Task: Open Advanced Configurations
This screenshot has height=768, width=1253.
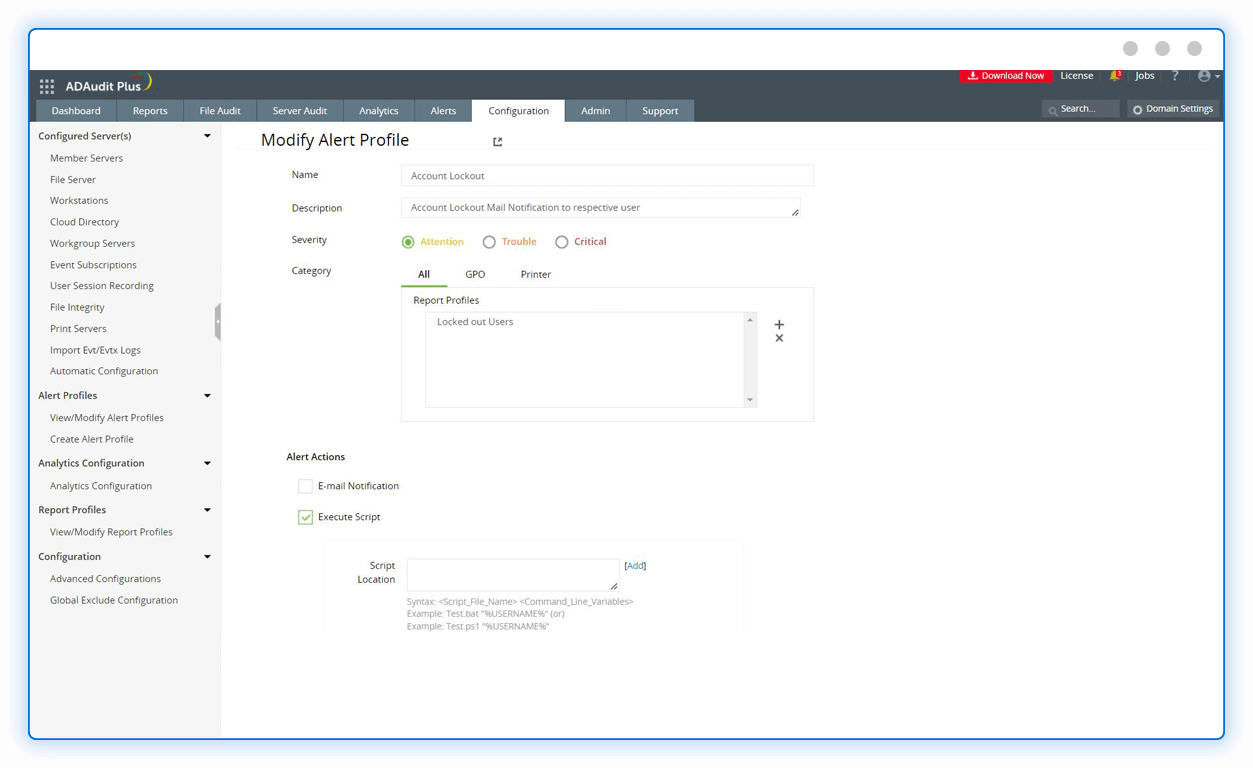Action: [x=105, y=579]
